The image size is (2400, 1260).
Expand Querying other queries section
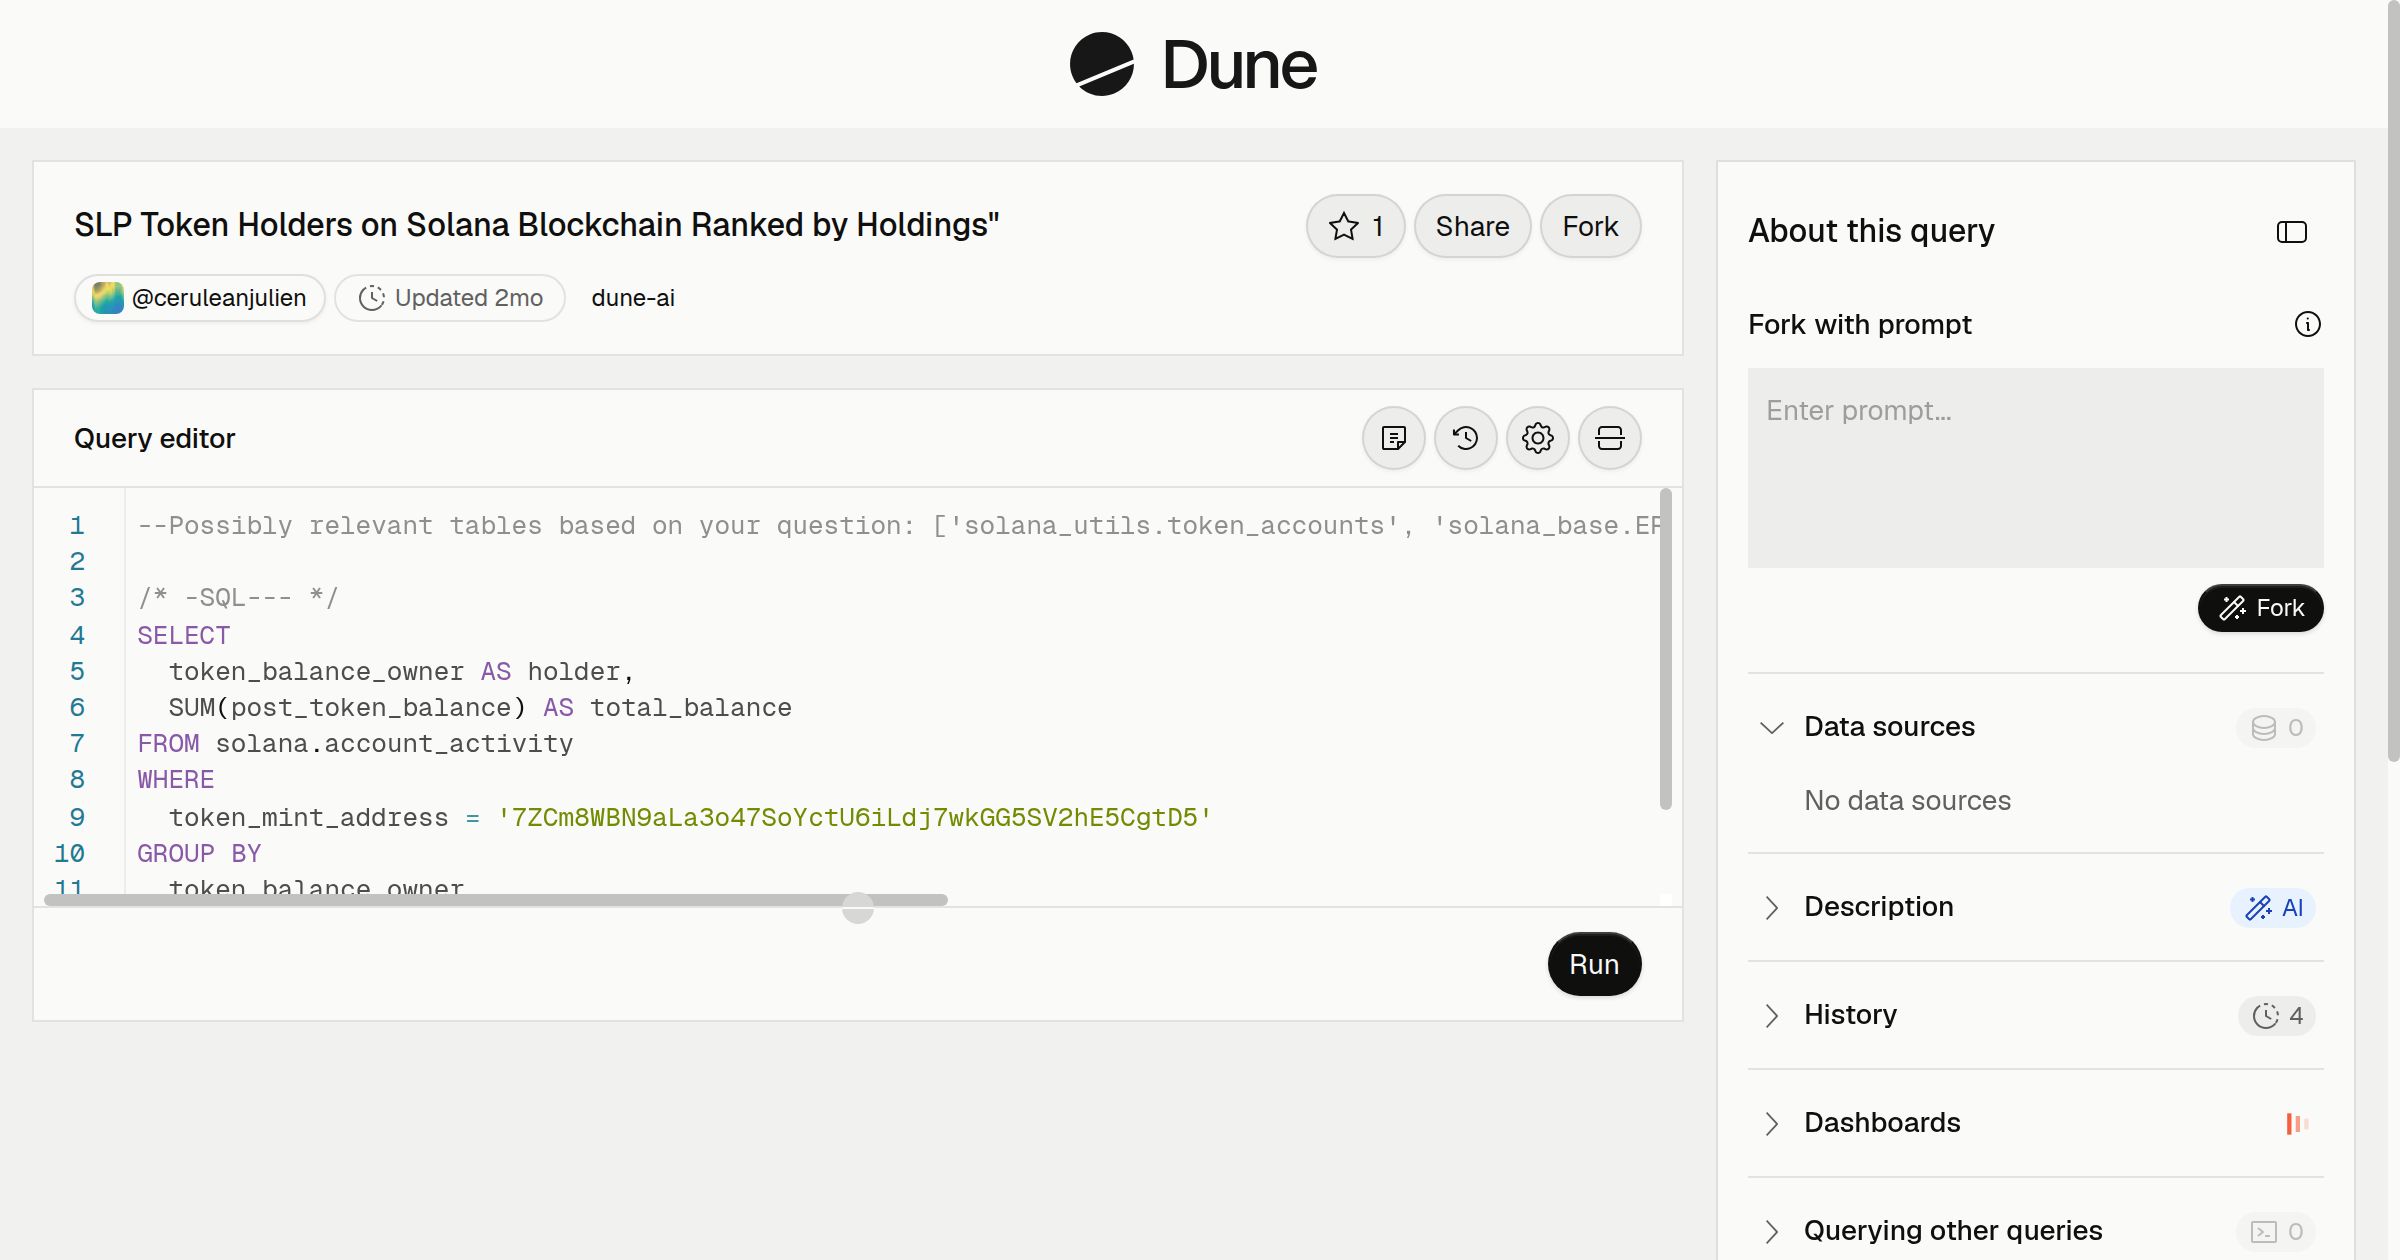(1771, 1231)
